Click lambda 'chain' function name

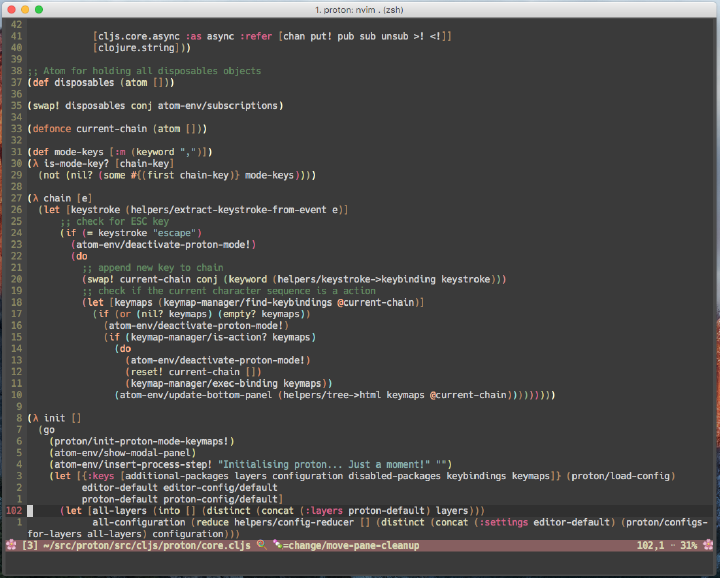pyautogui.click(x=57, y=198)
